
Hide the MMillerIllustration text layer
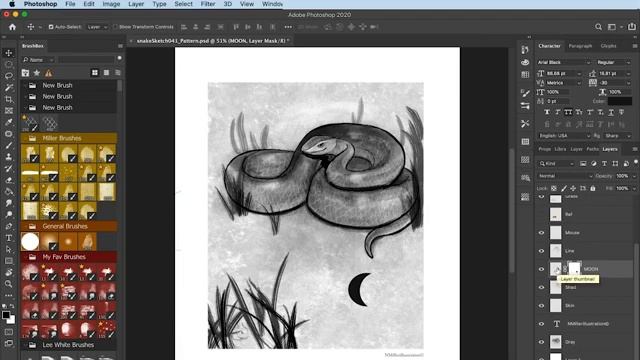(542, 324)
